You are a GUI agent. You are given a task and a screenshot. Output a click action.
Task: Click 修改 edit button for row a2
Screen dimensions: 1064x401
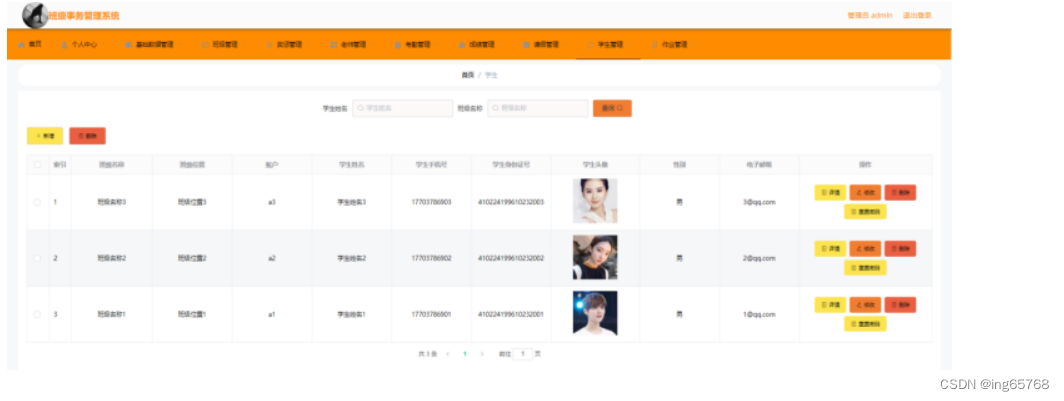[x=865, y=249]
